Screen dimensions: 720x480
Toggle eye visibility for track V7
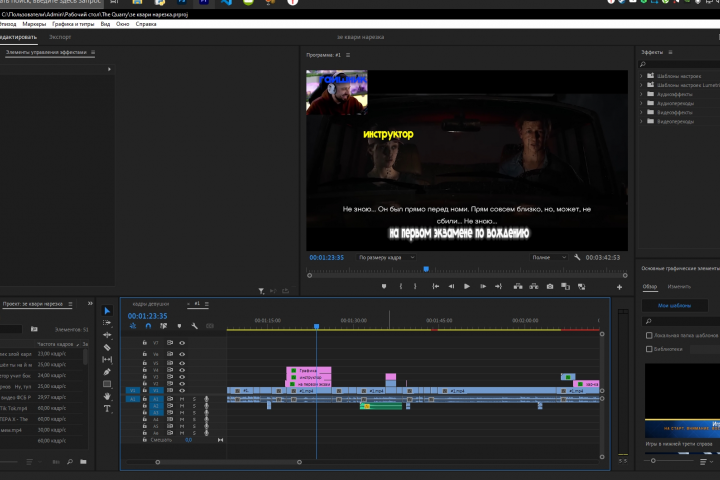click(182, 343)
